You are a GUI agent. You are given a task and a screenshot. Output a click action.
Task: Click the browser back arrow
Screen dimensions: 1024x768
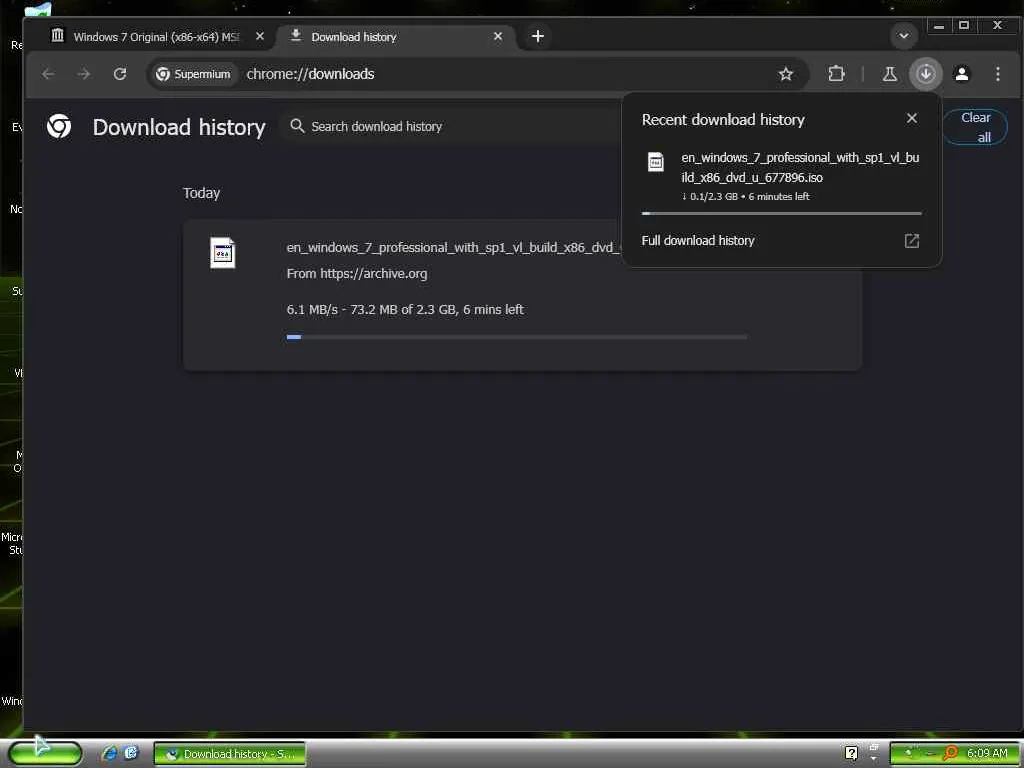tap(48, 74)
